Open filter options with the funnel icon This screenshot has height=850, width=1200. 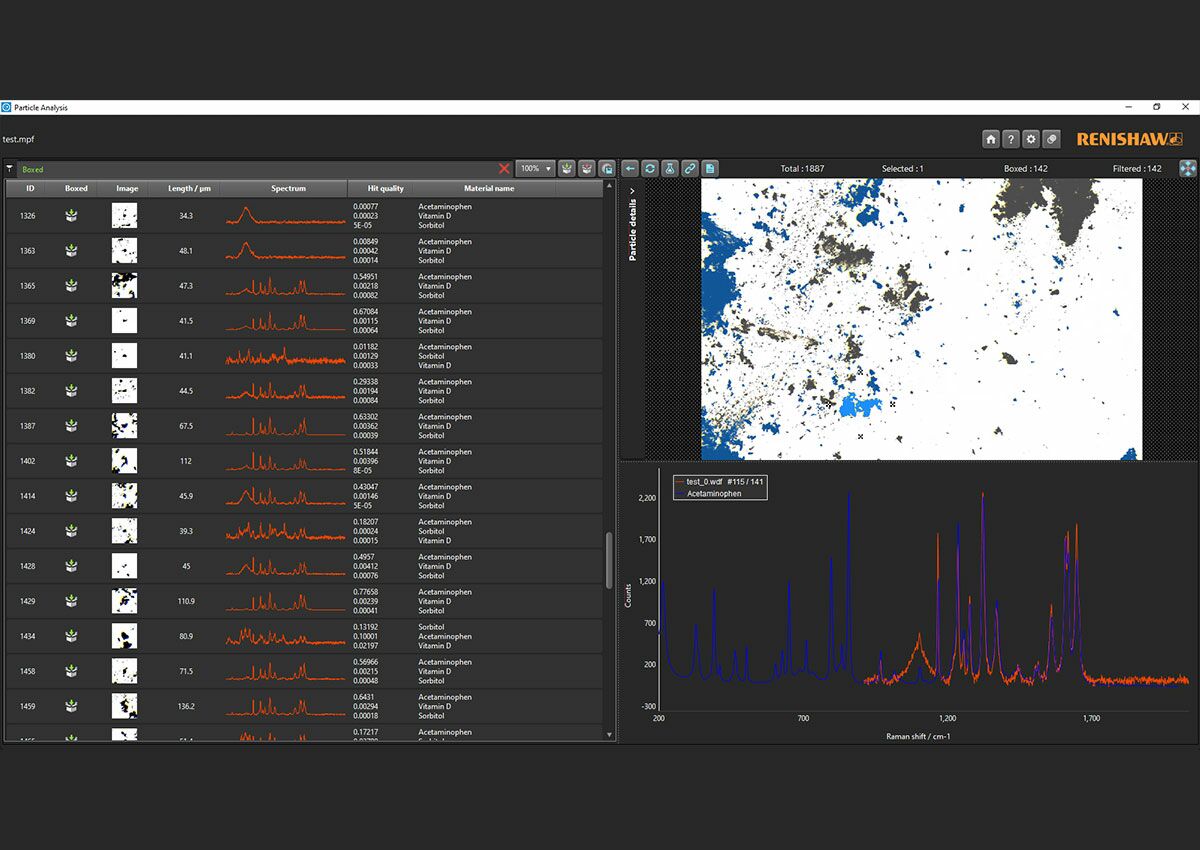point(9,168)
